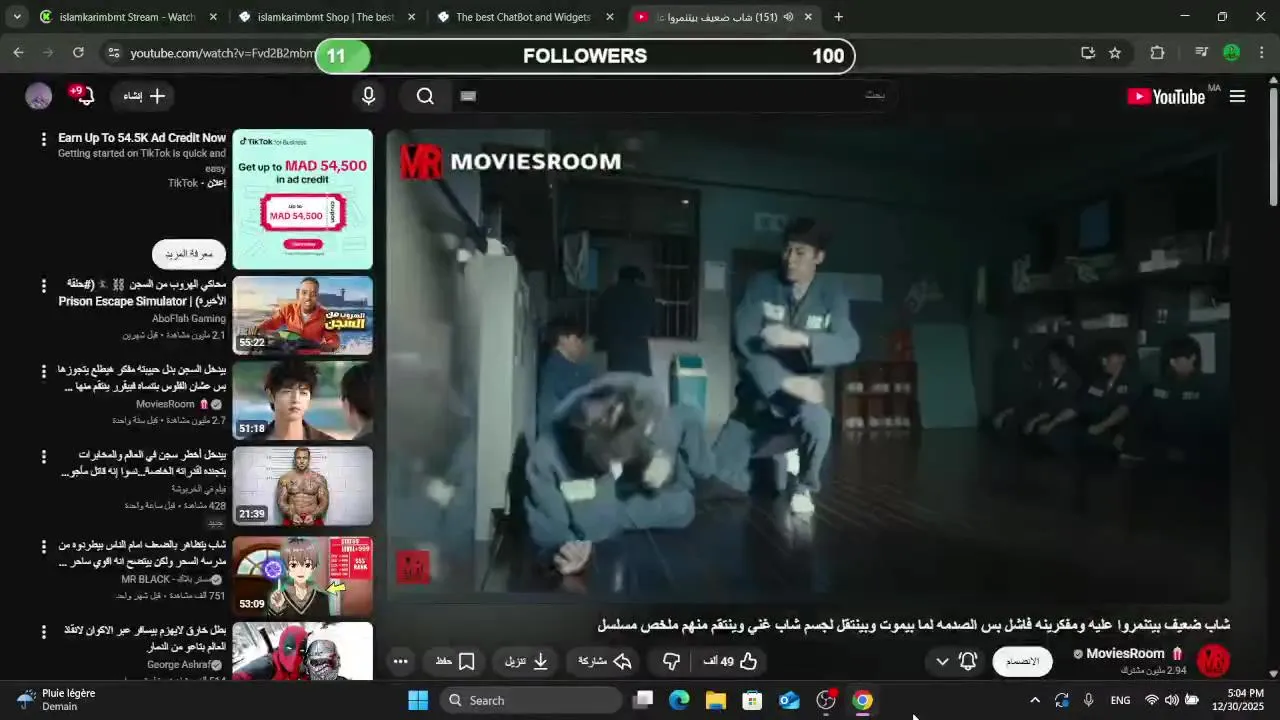Screen dimensions: 1280x720
Task: Switch to islamkarimbmt Shop tab
Action: (325, 17)
